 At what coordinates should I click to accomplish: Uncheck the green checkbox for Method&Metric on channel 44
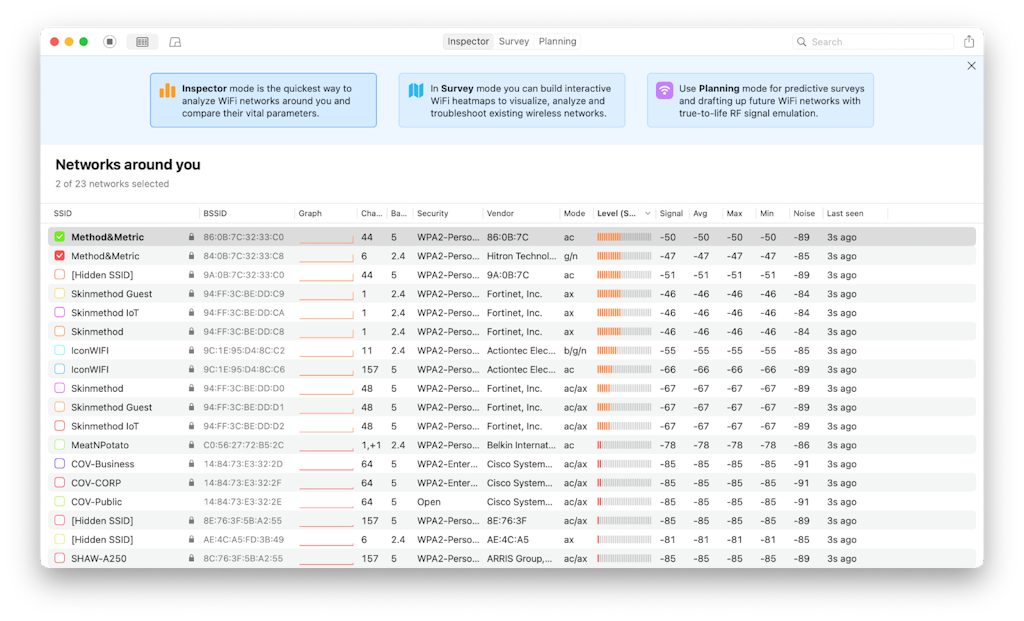pos(60,237)
